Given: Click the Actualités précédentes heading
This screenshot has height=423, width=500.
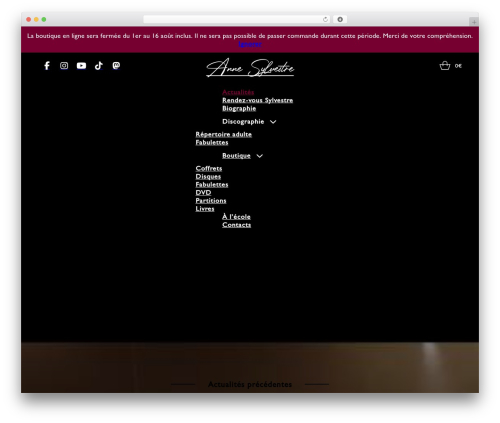Looking at the screenshot, I should 250,384.
